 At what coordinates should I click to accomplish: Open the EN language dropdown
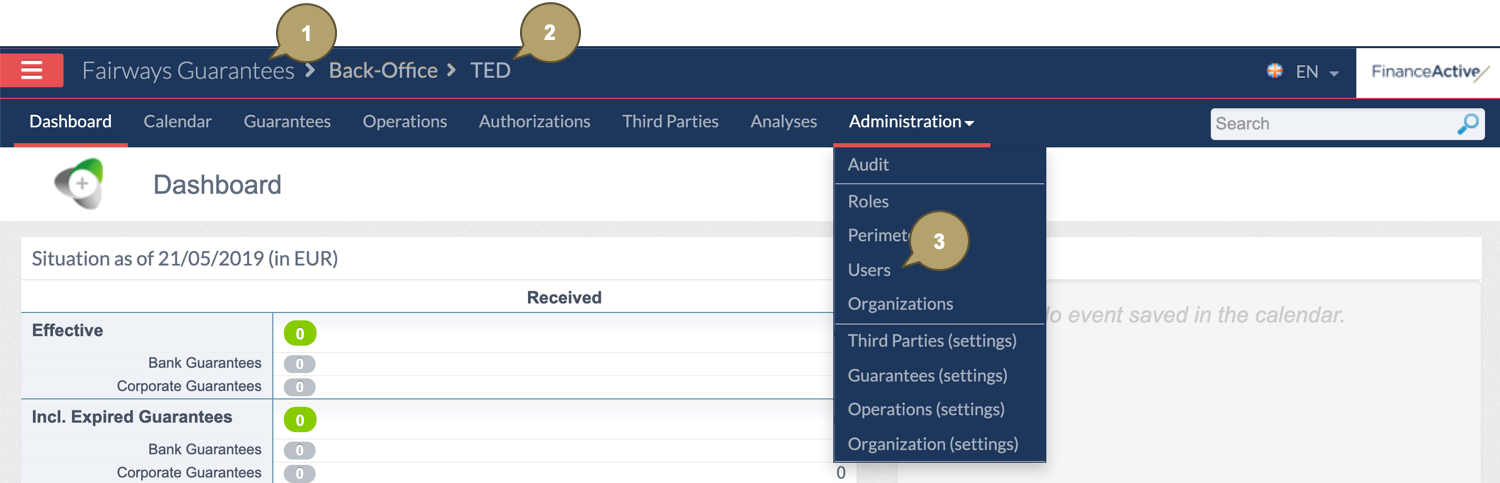tap(1317, 72)
